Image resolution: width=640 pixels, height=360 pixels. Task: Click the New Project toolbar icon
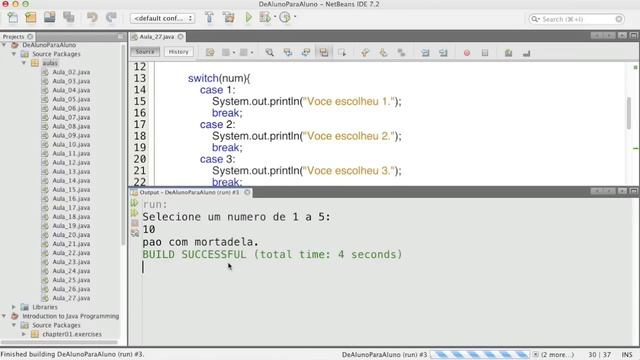pos(31,18)
